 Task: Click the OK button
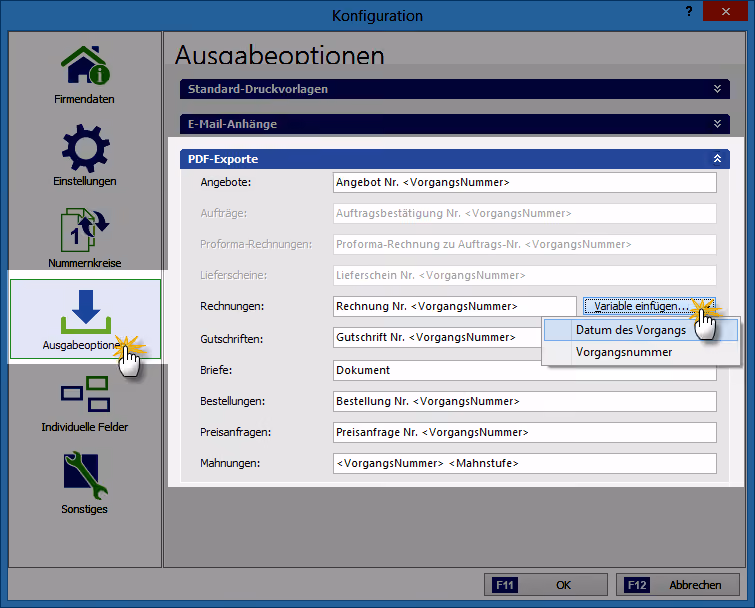546,585
